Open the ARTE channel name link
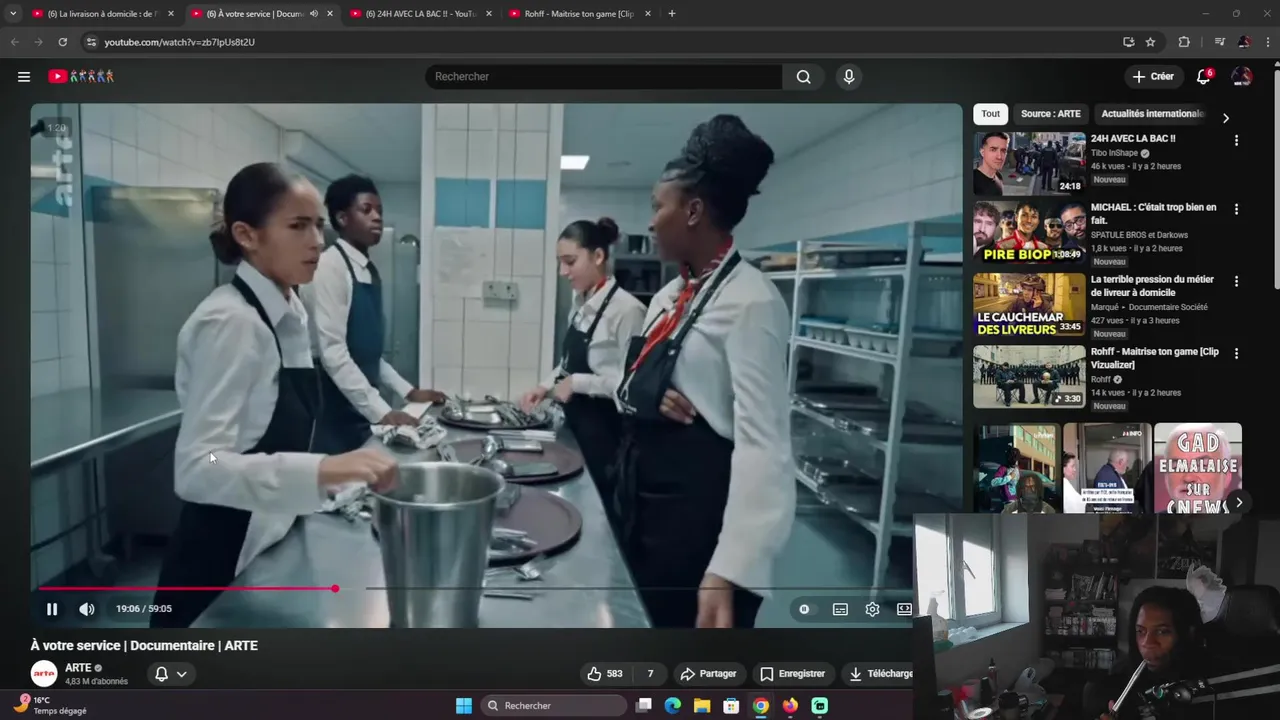Screen dimensions: 1280x720 click(x=78, y=668)
